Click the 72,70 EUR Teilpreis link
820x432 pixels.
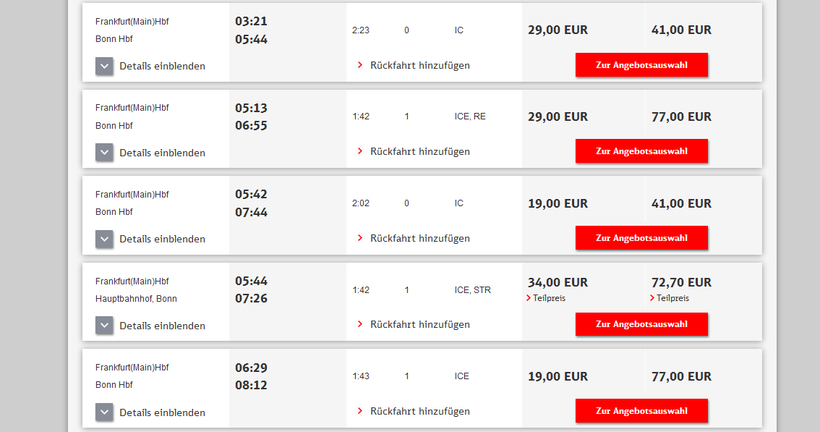tap(673, 298)
